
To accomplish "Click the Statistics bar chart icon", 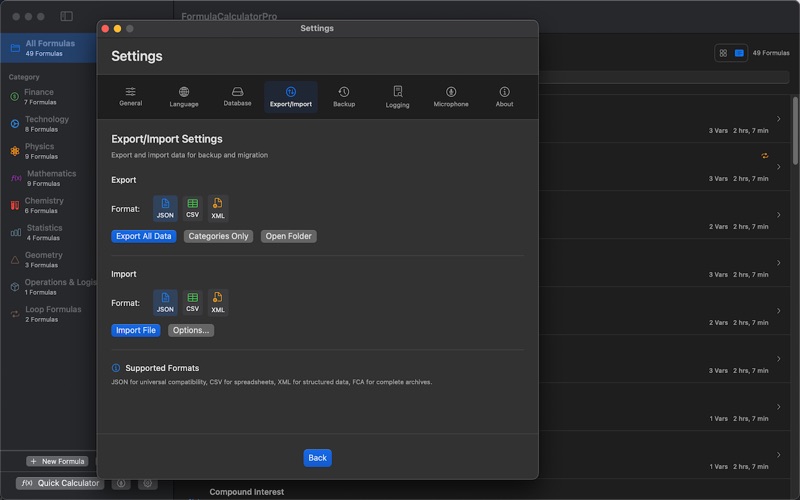I will pyautogui.click(x=16, y=232).
